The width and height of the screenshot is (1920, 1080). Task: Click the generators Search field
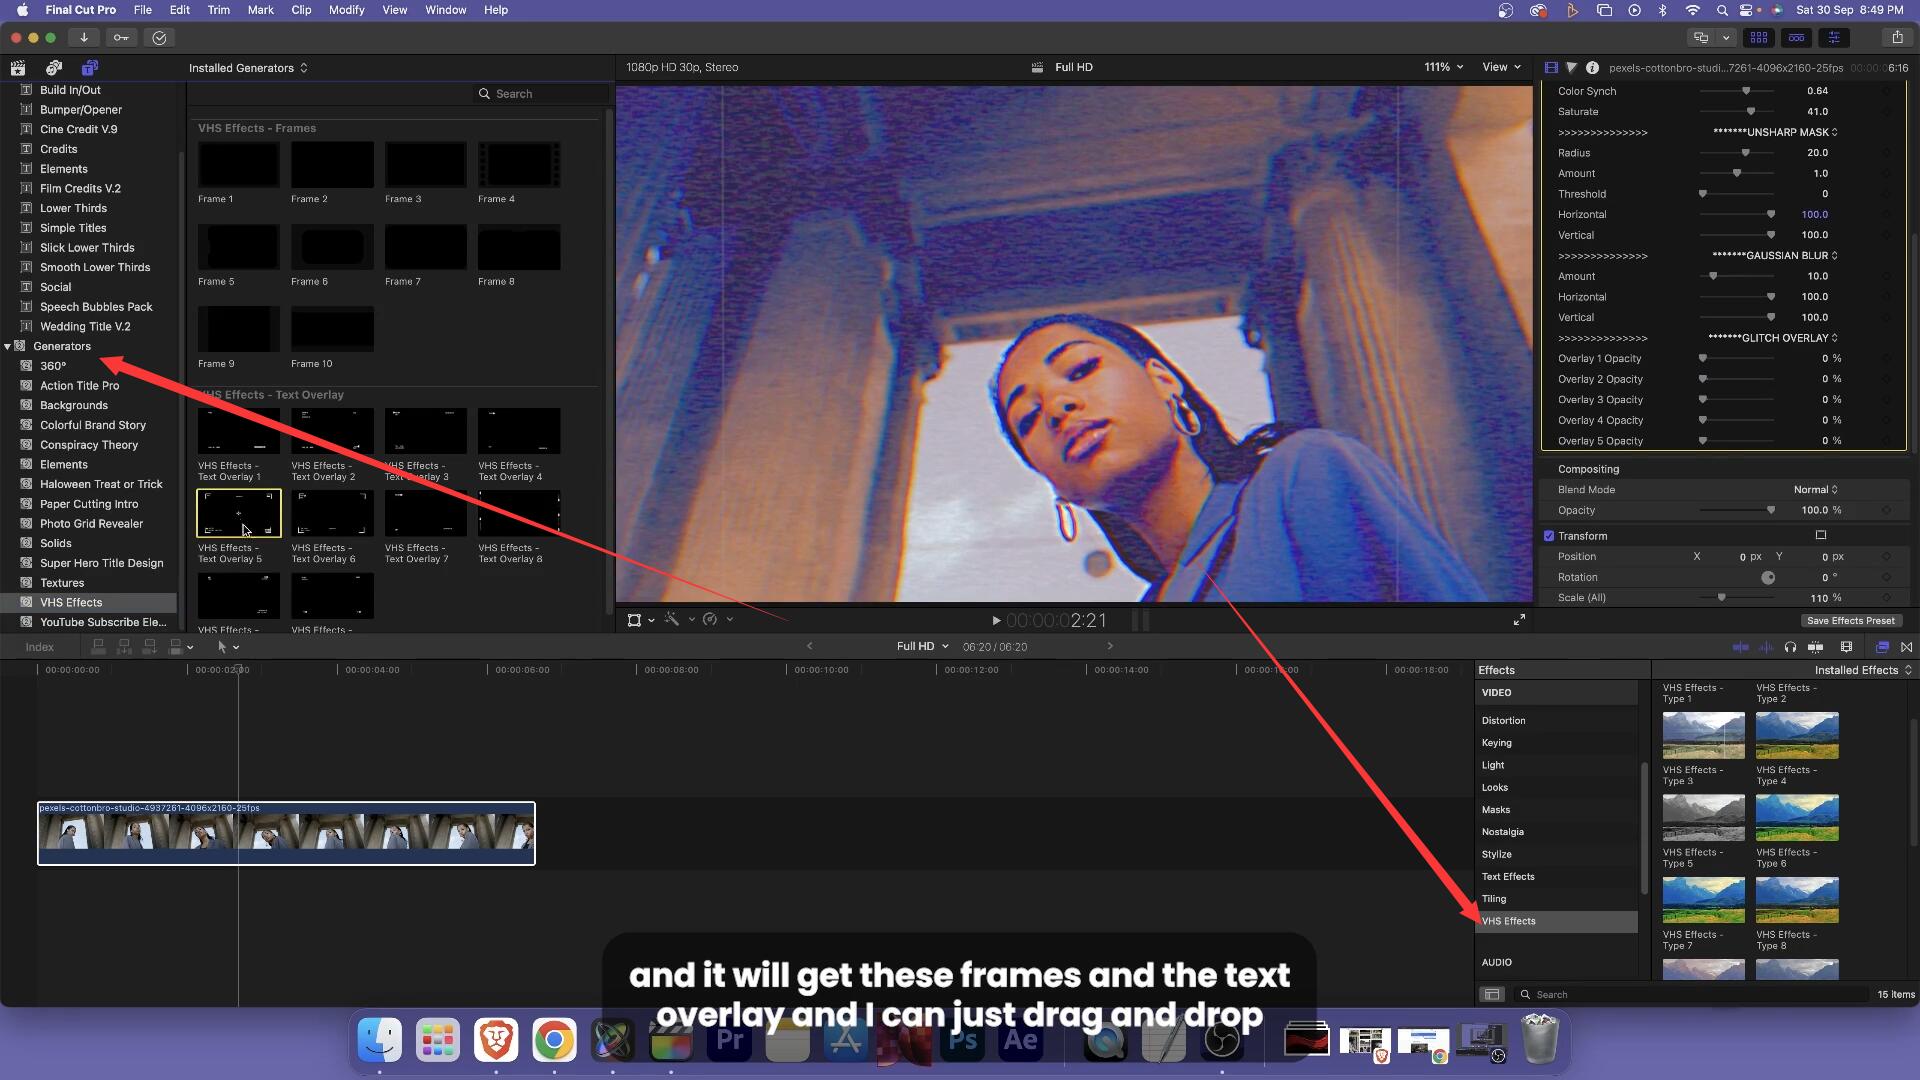540,94
